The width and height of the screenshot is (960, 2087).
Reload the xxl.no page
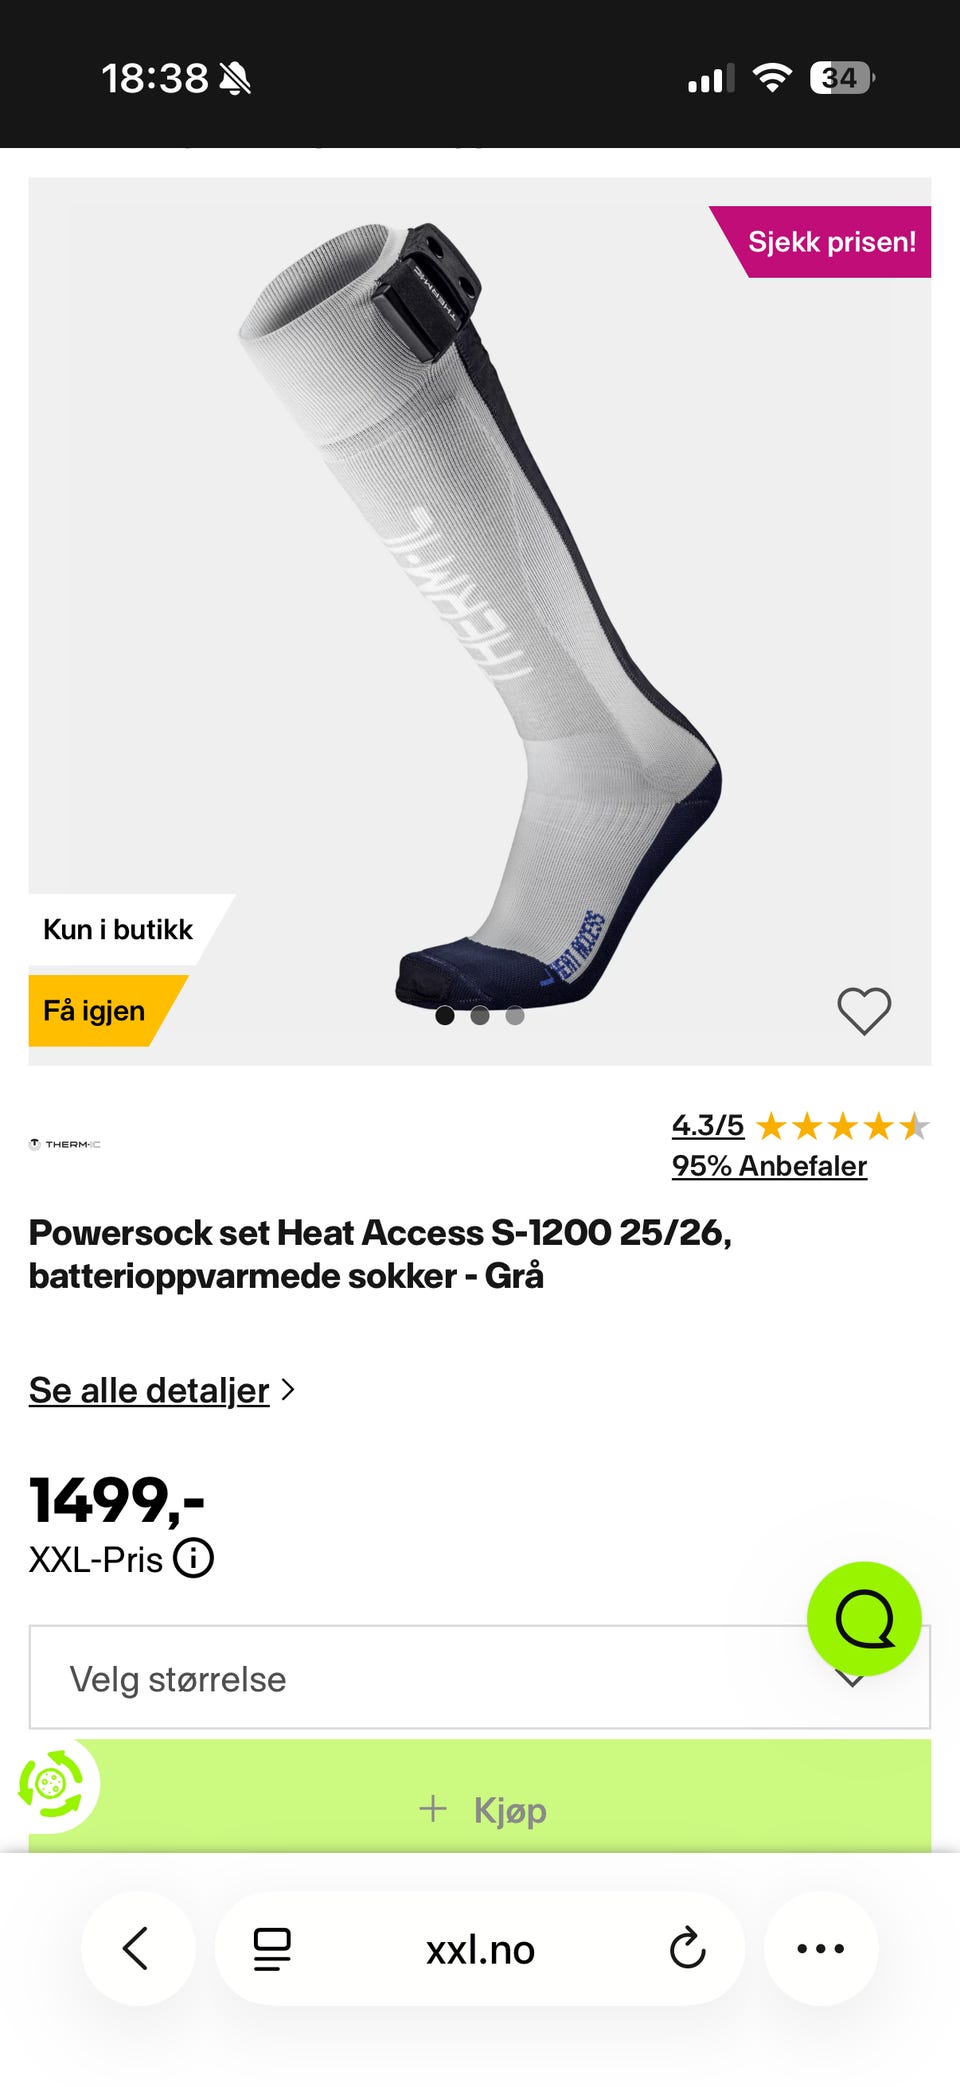point(687,1948)
